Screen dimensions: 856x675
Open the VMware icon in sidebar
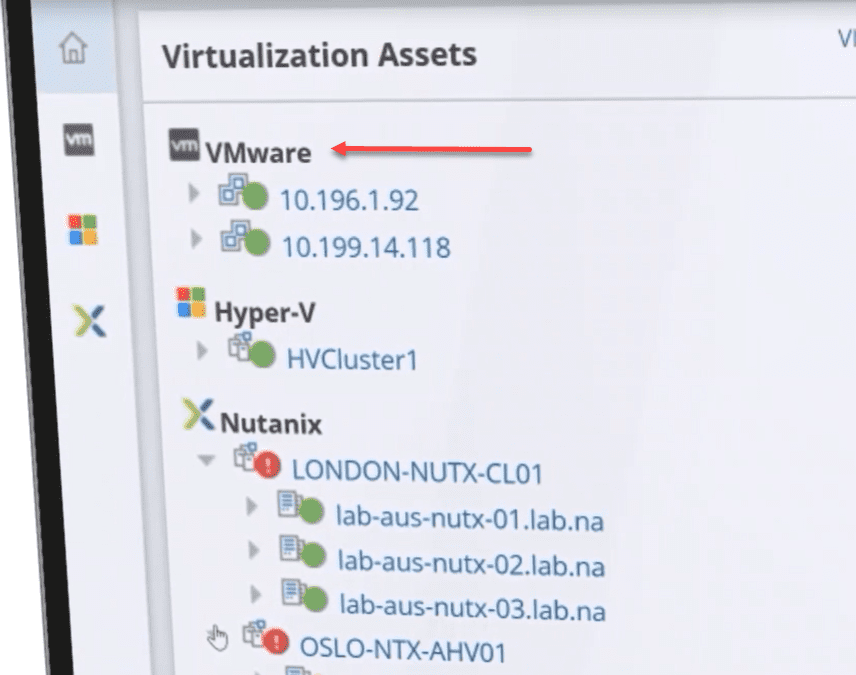tap(79, 140)
